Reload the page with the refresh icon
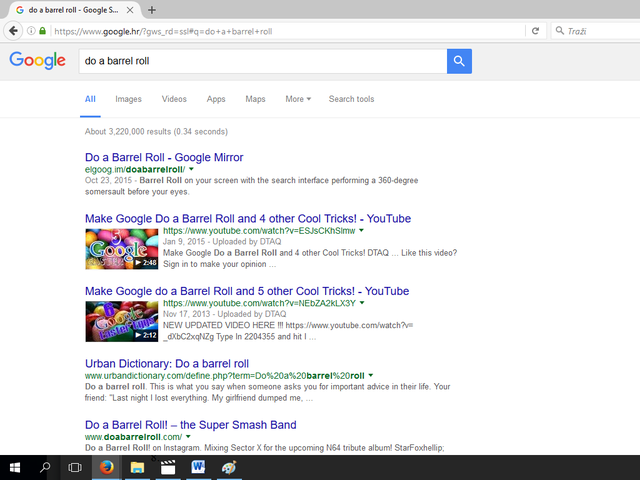Screen dimensions: 640x480 [x=536, y=31]
